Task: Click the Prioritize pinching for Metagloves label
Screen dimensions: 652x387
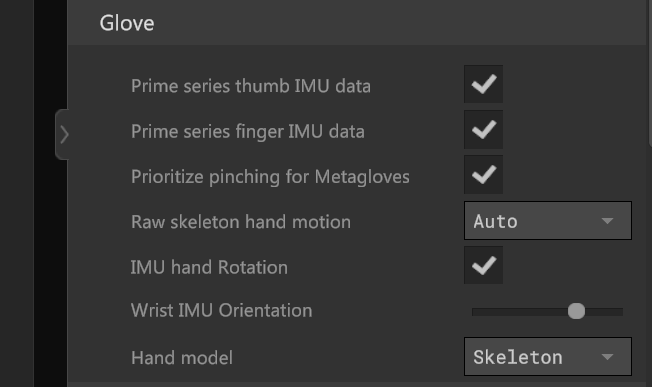Action: pyautogui.click(x=270, y=177)
